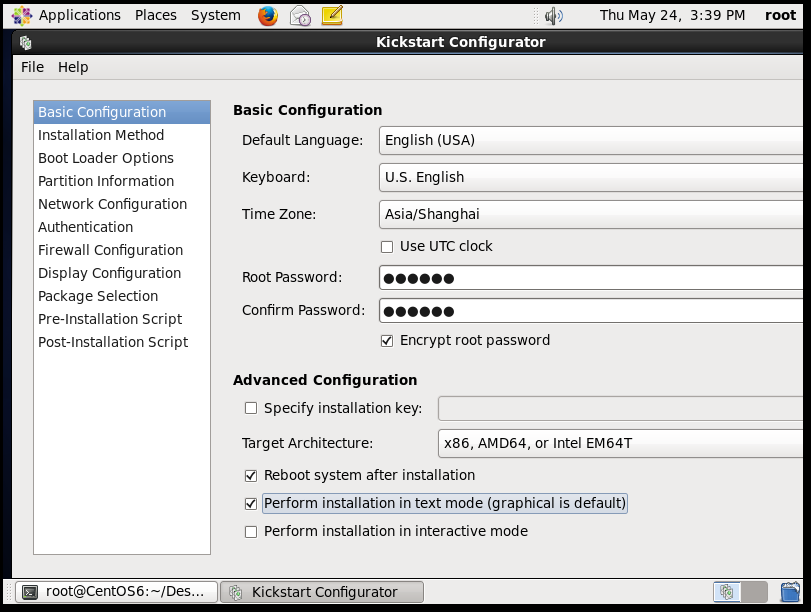811x612 pixels.
Task: Click the volume speaker icon
Action: point(553,16)
